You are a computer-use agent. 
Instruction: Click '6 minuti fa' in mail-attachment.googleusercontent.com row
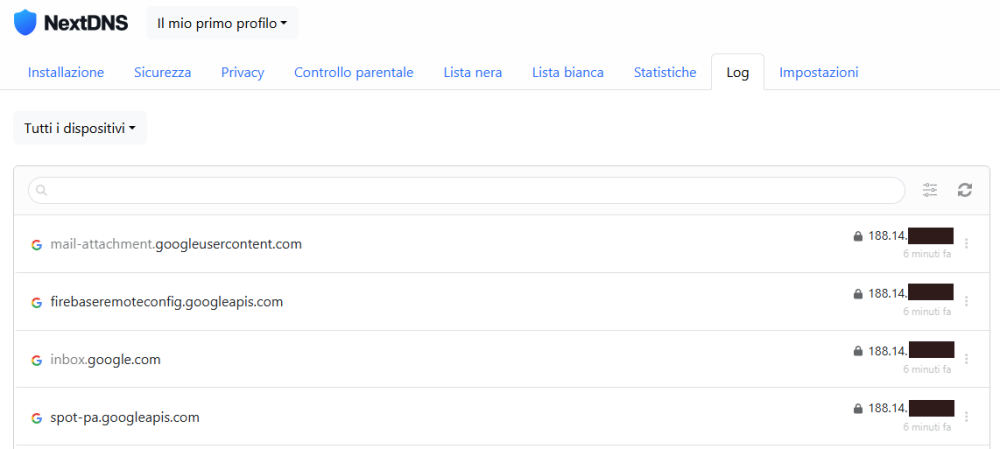[927, 254]
